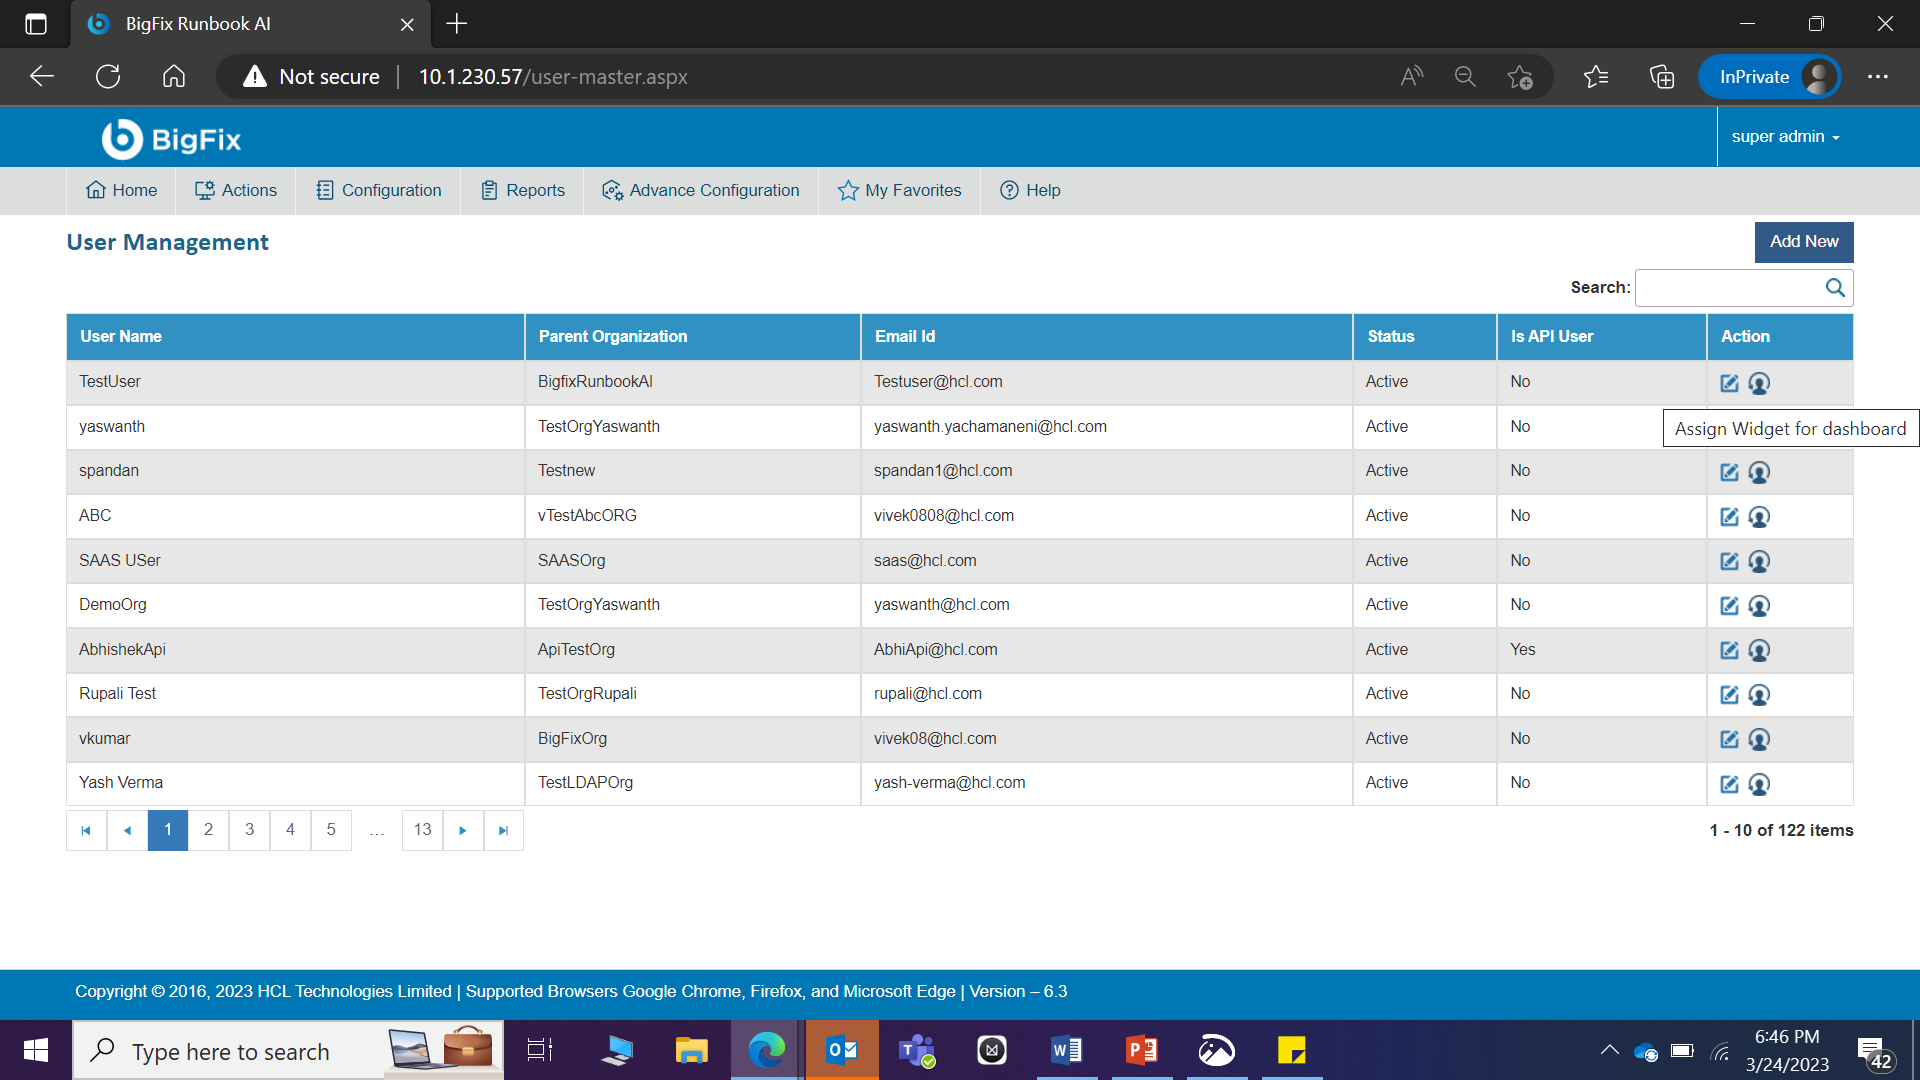Click assign widget icon for spandan row
This screenshot has width=1920, height=1080.
[x=1759, y=472]
